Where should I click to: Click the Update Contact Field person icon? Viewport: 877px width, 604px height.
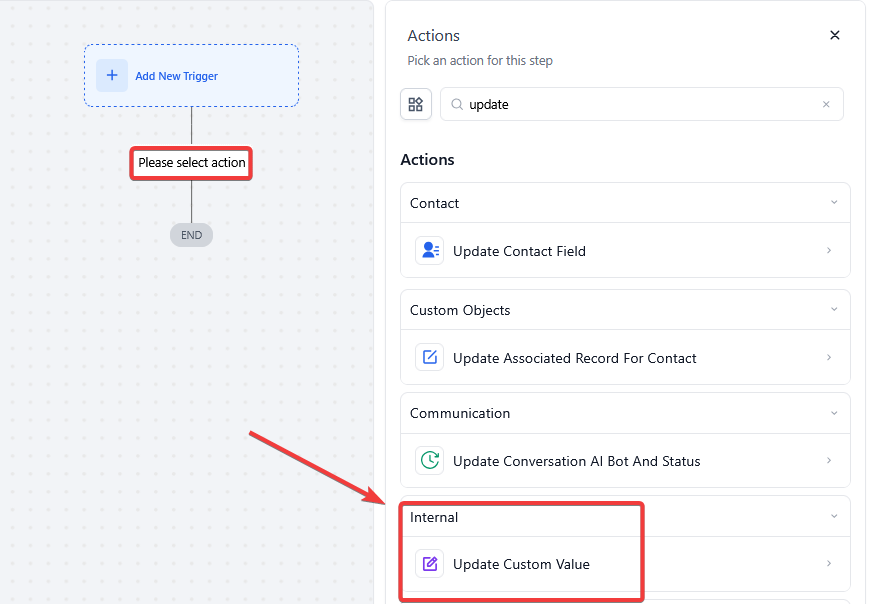pos(430,251)
